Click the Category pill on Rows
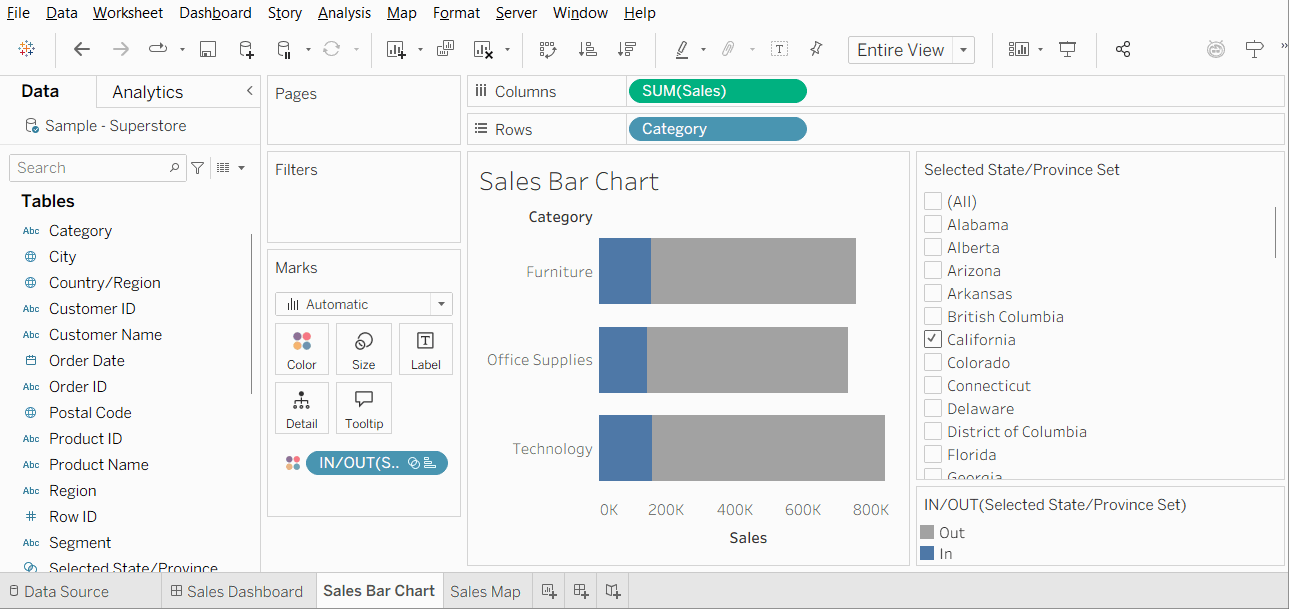The height and width of the screenshot is (609, 1289). tap(717, 129)
